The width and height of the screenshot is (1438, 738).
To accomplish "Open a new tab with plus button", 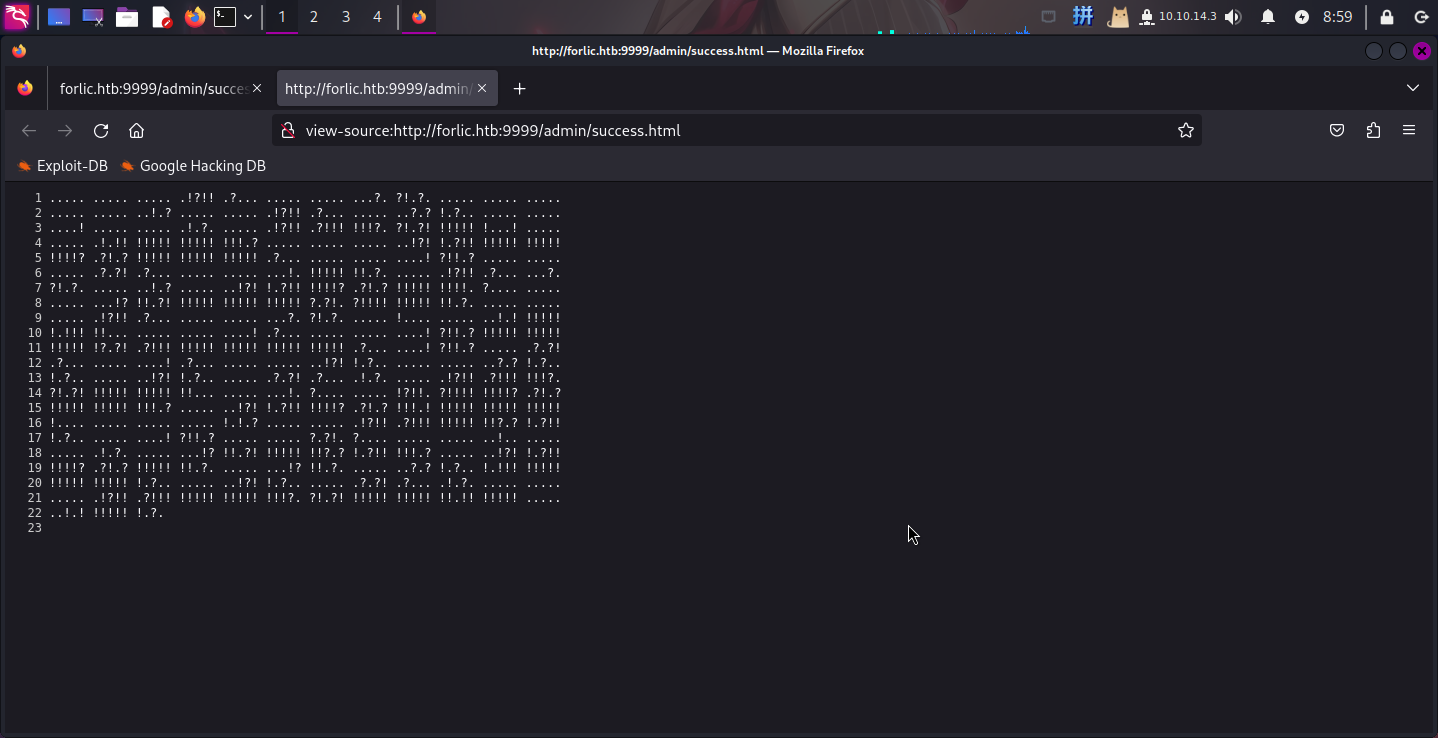I will pos(519,89).
